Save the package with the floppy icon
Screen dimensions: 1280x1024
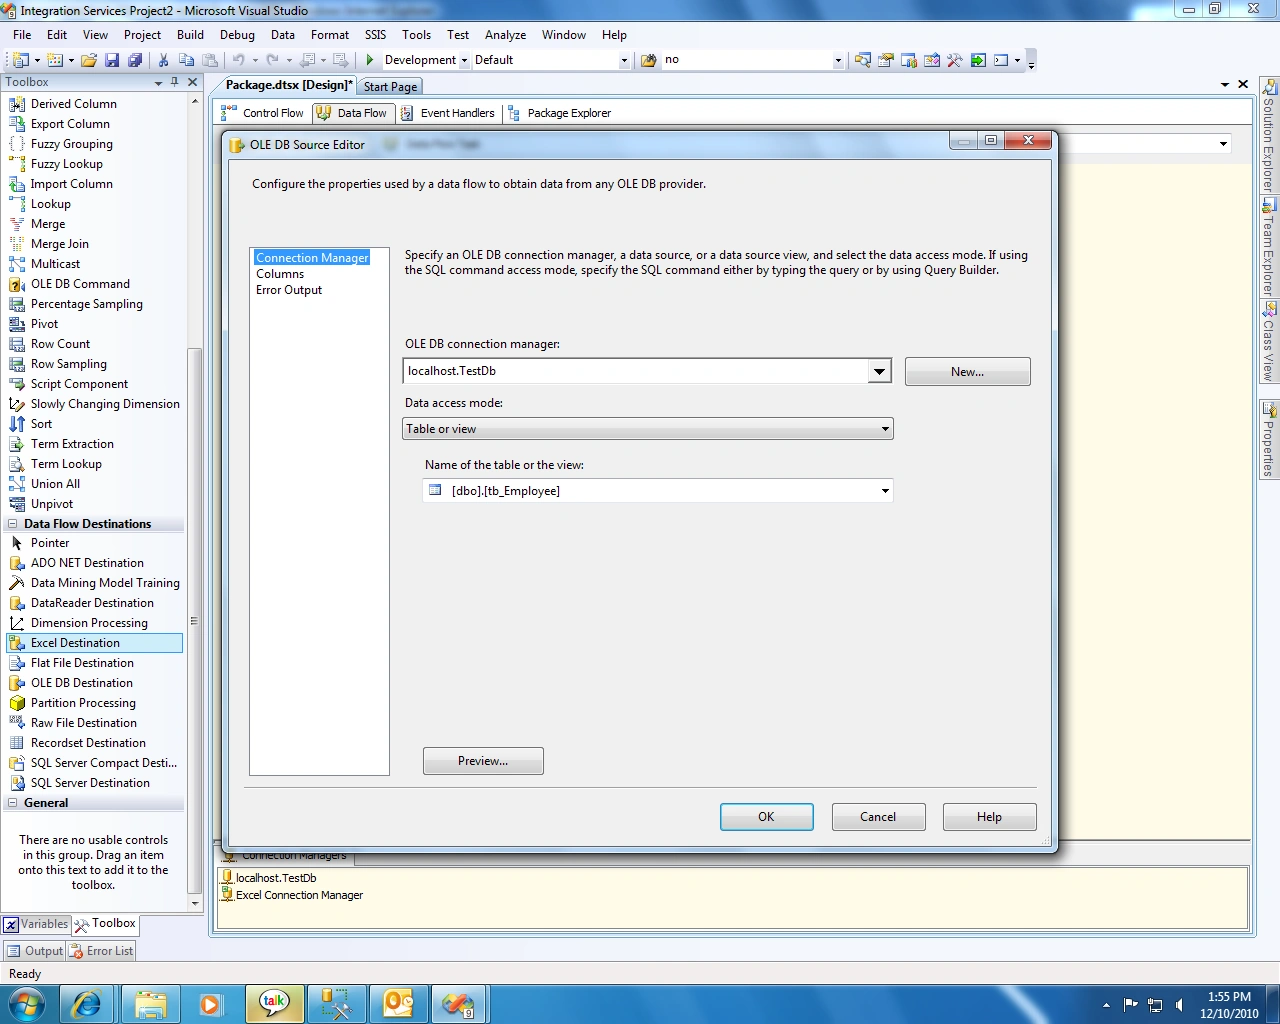tap(112, 60)
